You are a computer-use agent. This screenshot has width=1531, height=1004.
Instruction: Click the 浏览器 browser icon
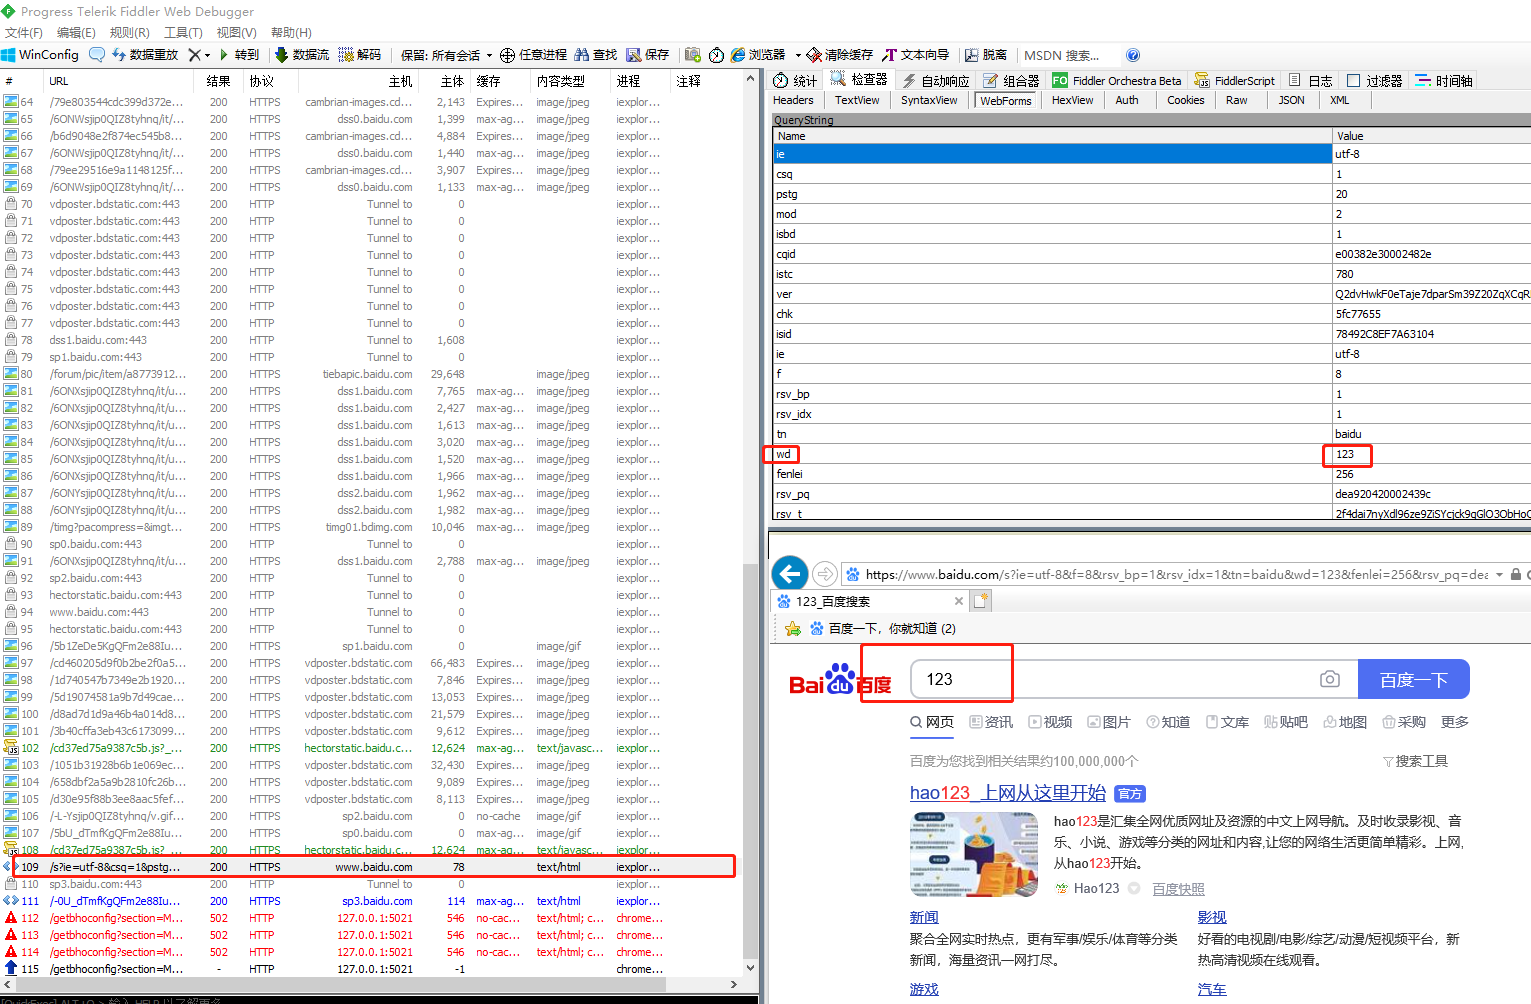click(738, 55)
